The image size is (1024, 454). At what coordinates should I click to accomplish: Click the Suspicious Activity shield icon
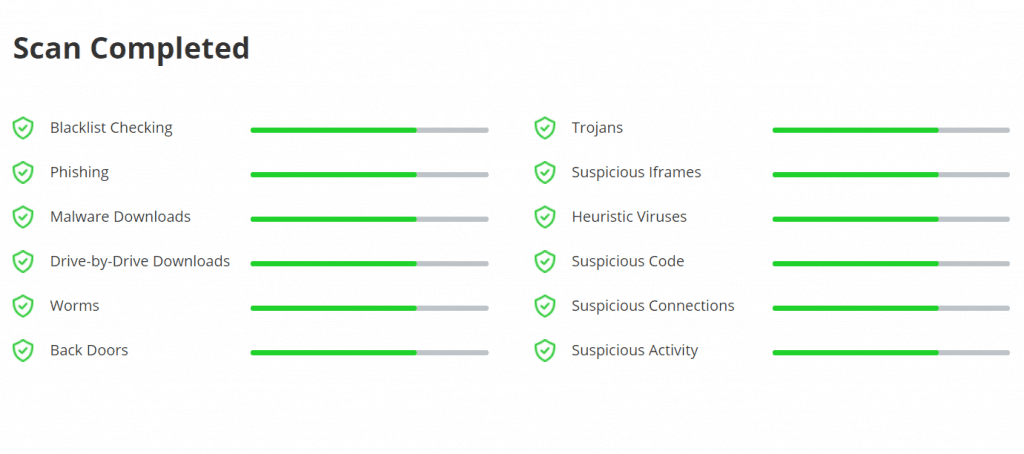[545, 351]
